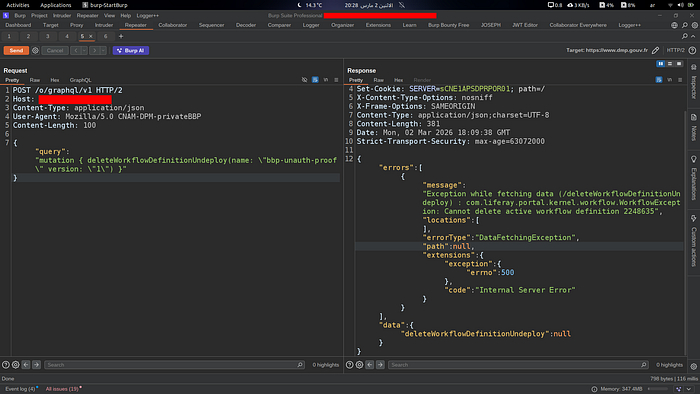Image resolution: width=700 pixels, height=394 pixels.
Task: Open Burp settings gear top right
Action: (695, 25)
